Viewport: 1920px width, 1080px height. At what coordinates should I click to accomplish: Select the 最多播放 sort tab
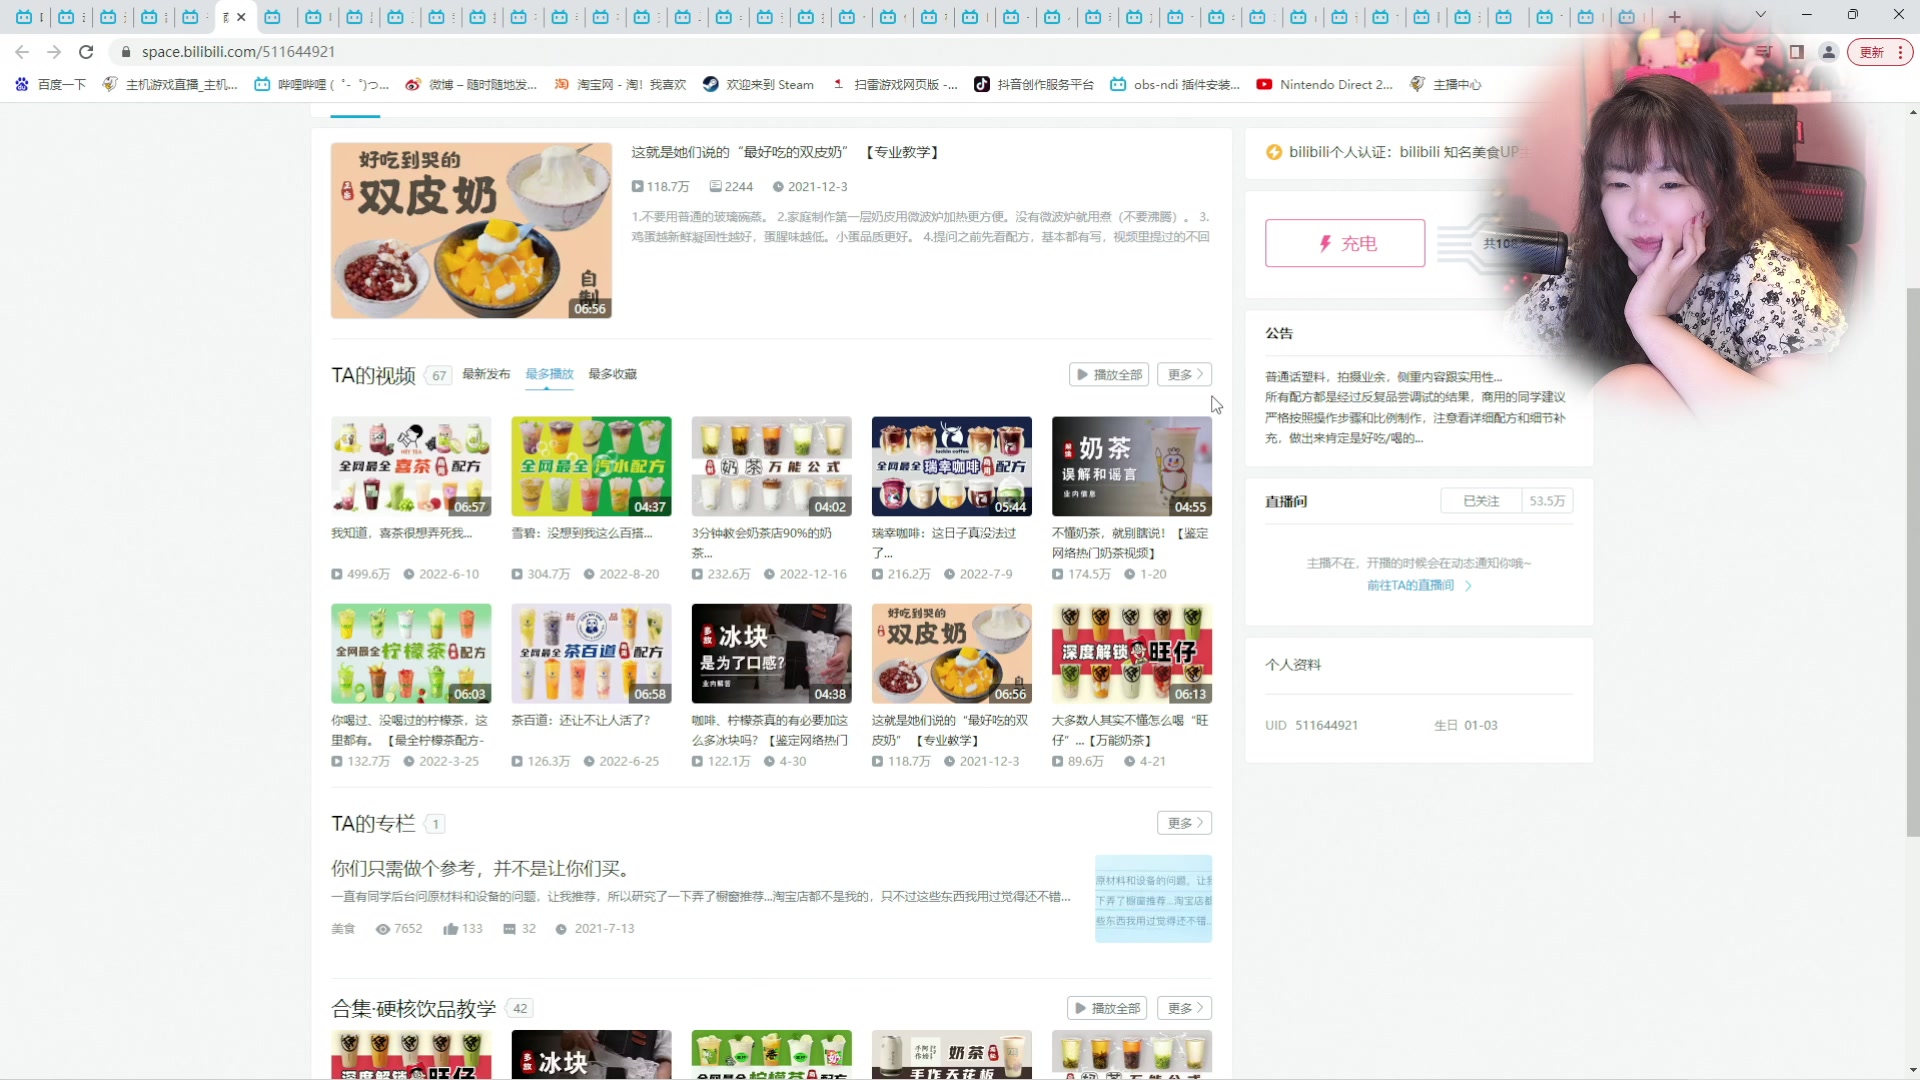click(x=549, y=374)
